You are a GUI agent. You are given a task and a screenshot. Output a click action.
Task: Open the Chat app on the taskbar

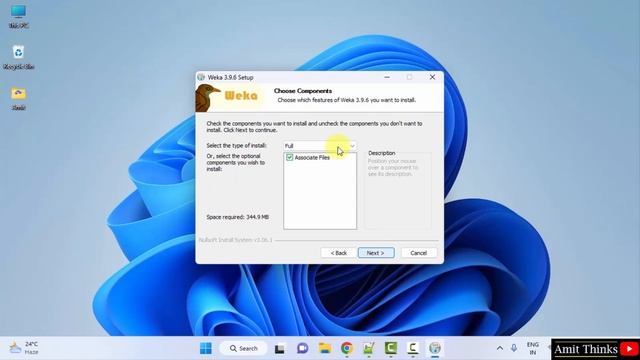[x=302, y=348]
